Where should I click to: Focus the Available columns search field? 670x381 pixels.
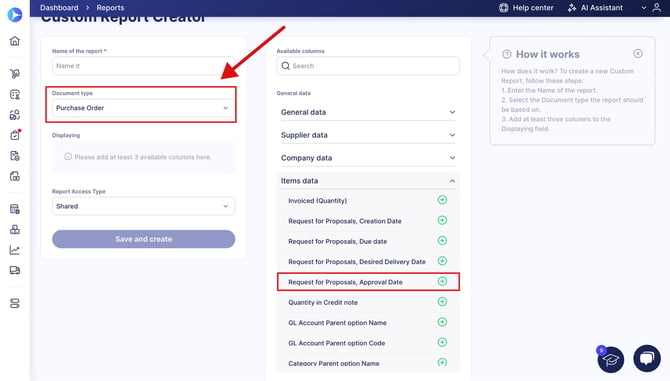(368, 66)
